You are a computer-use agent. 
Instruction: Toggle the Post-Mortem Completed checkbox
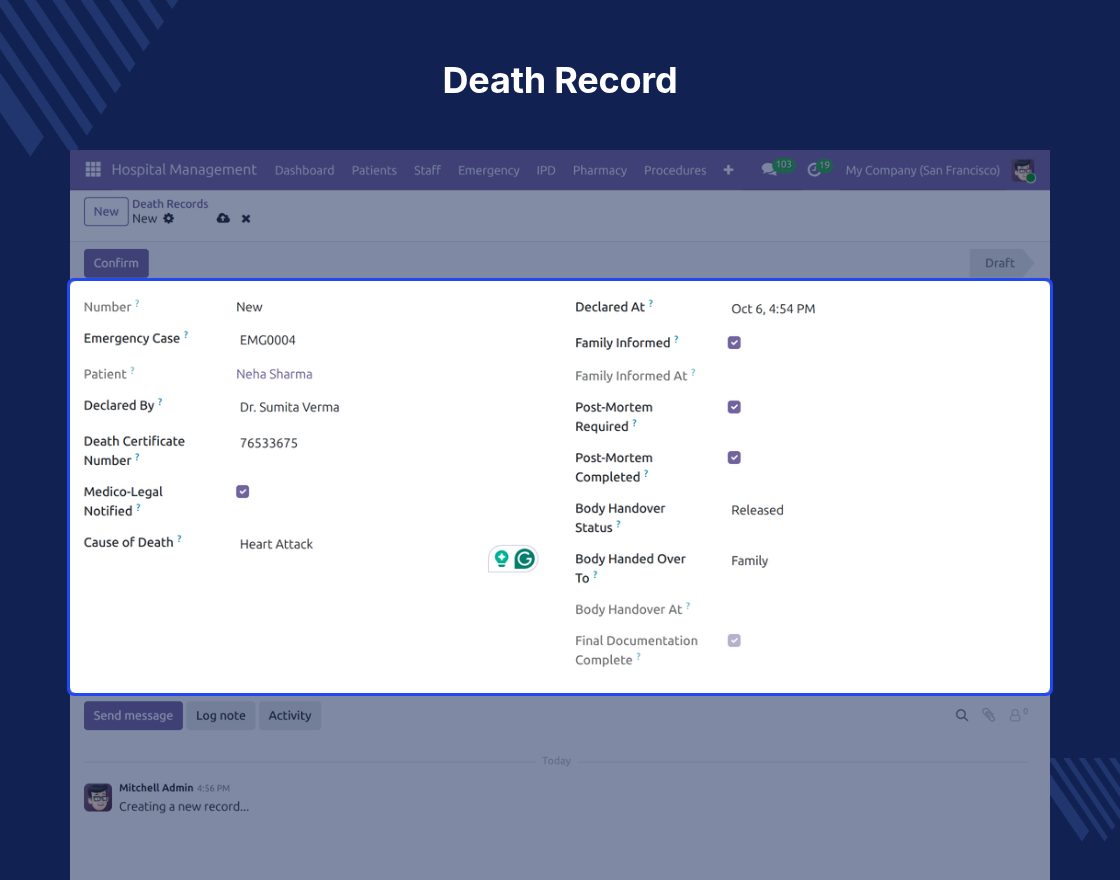734,457
